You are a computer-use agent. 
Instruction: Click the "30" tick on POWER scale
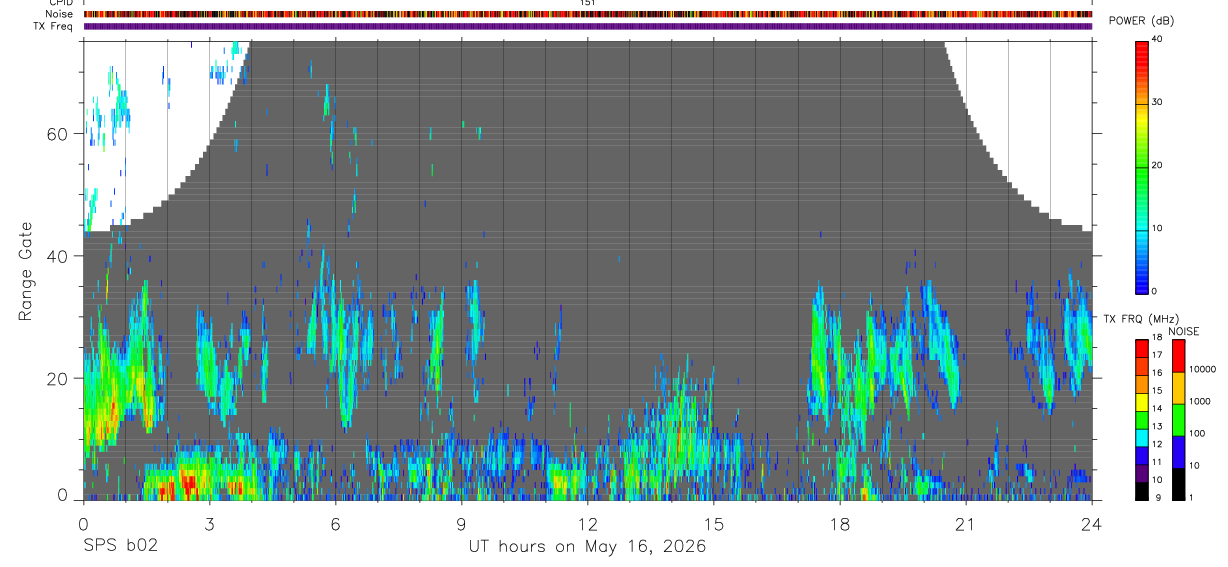pyautogui.click(x=1157, y=102)
